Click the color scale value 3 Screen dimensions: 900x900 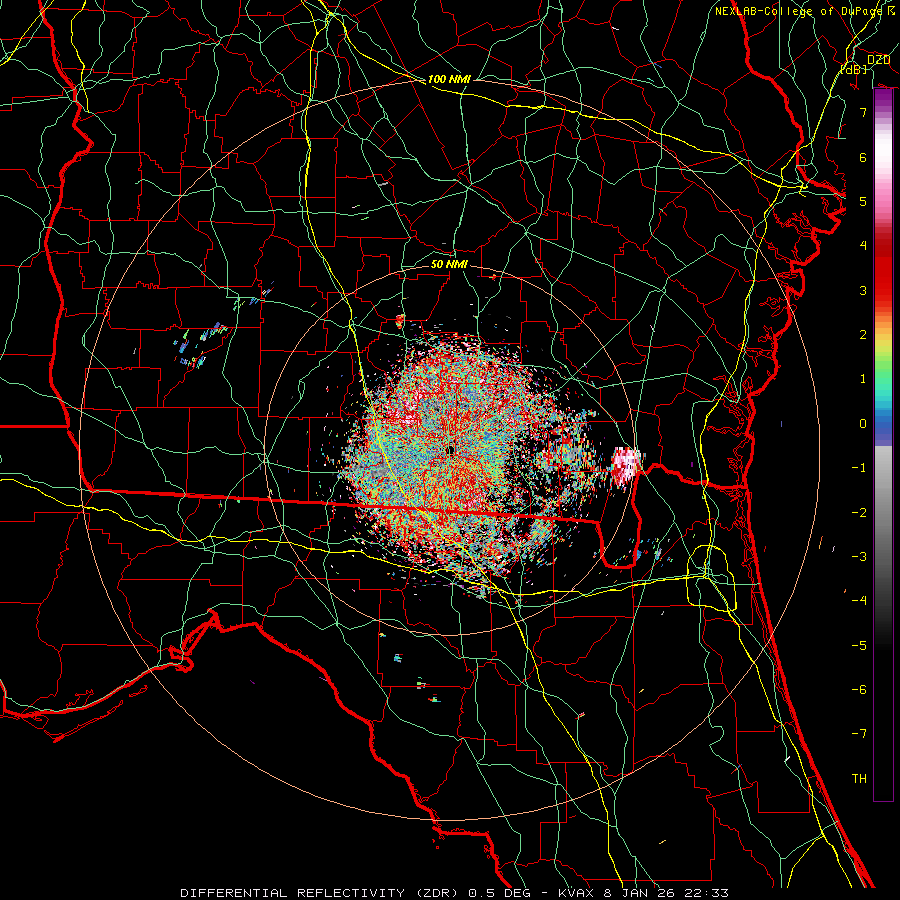(x=863, y=290)
